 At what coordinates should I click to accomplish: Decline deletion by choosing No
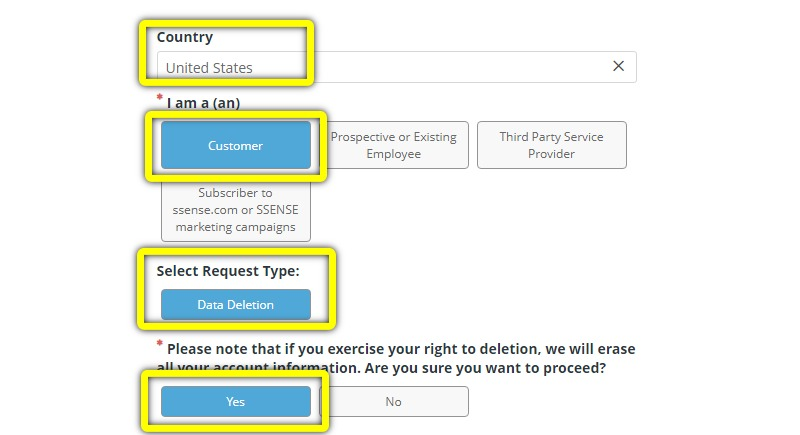tap(393, 401)
